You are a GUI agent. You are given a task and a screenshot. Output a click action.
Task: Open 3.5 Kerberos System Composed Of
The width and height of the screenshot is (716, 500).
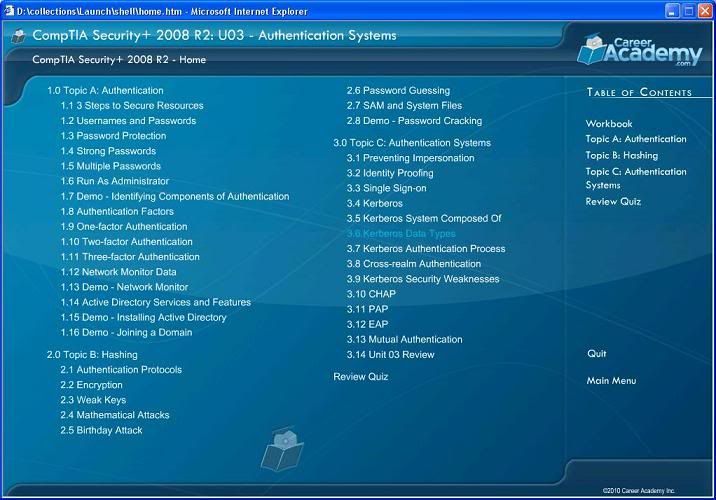point(424,218)
